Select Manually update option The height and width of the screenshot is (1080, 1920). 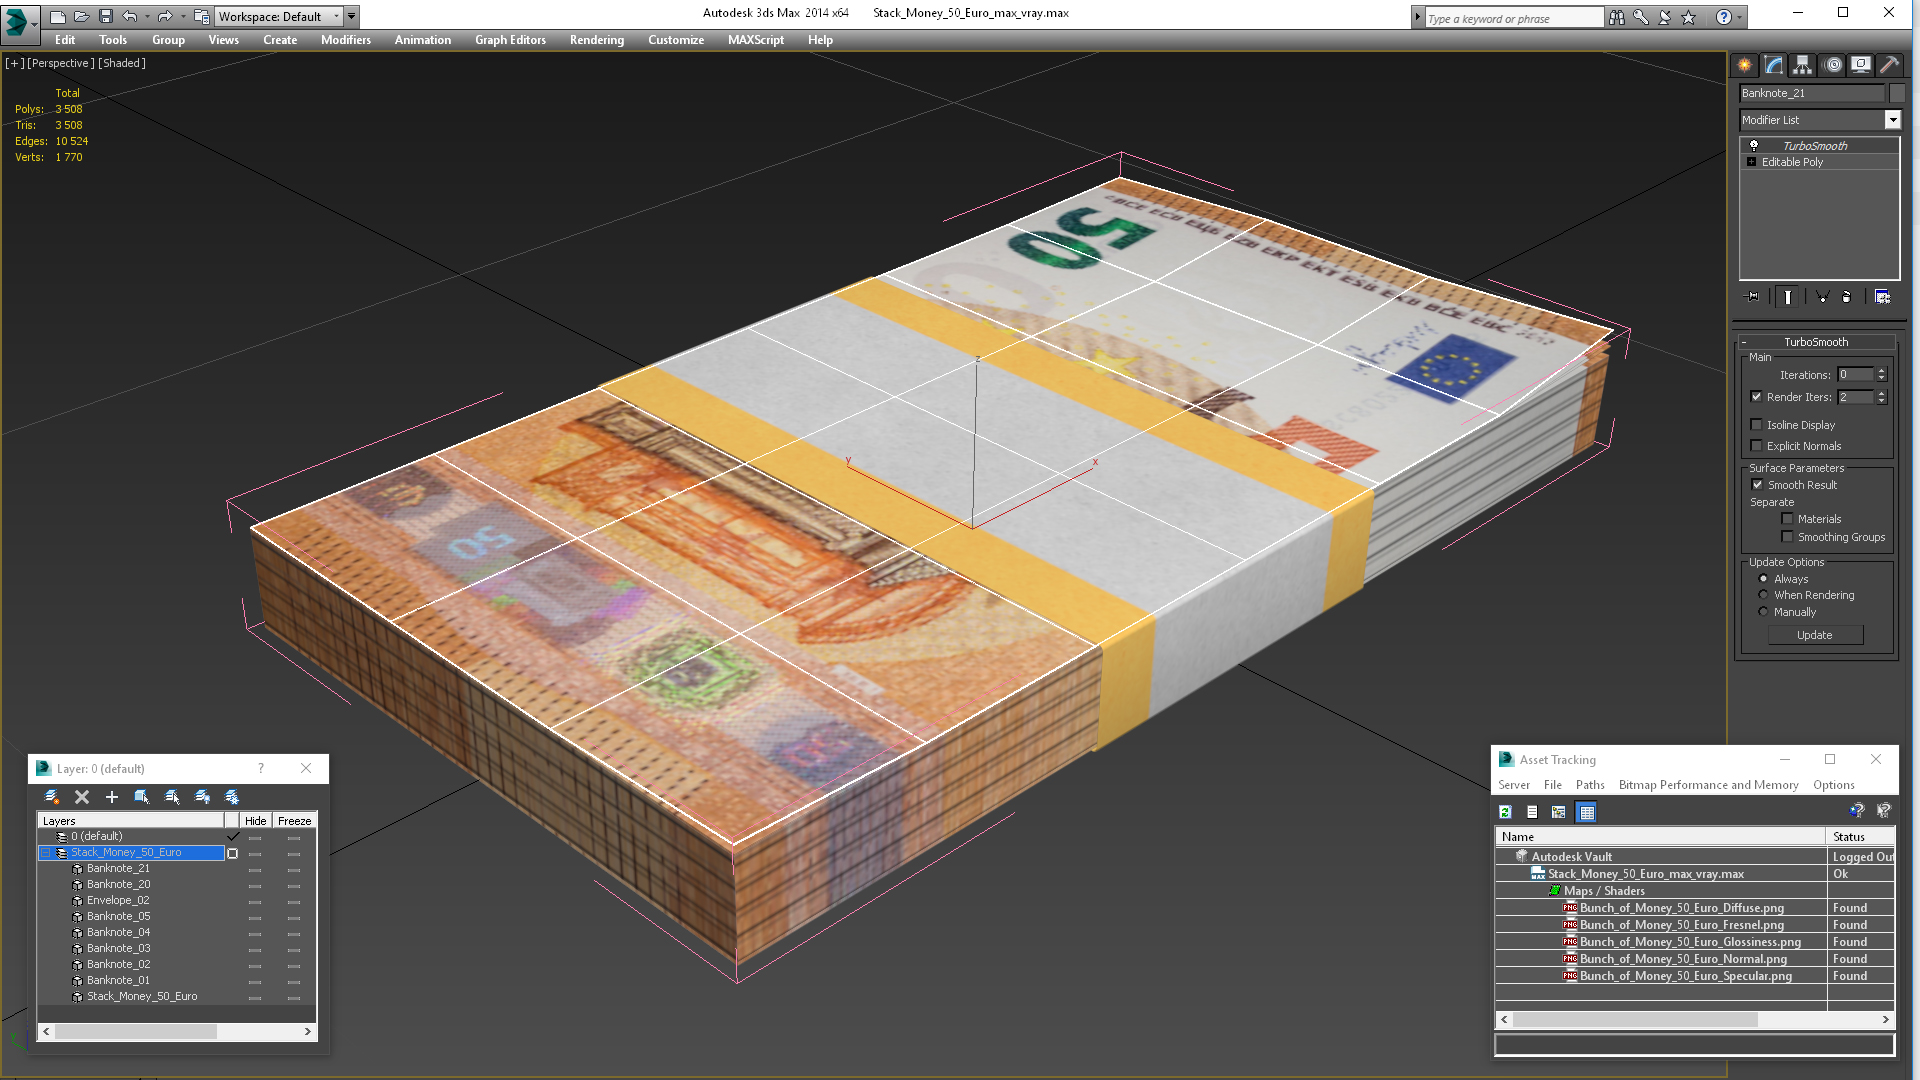point(1764,612)
